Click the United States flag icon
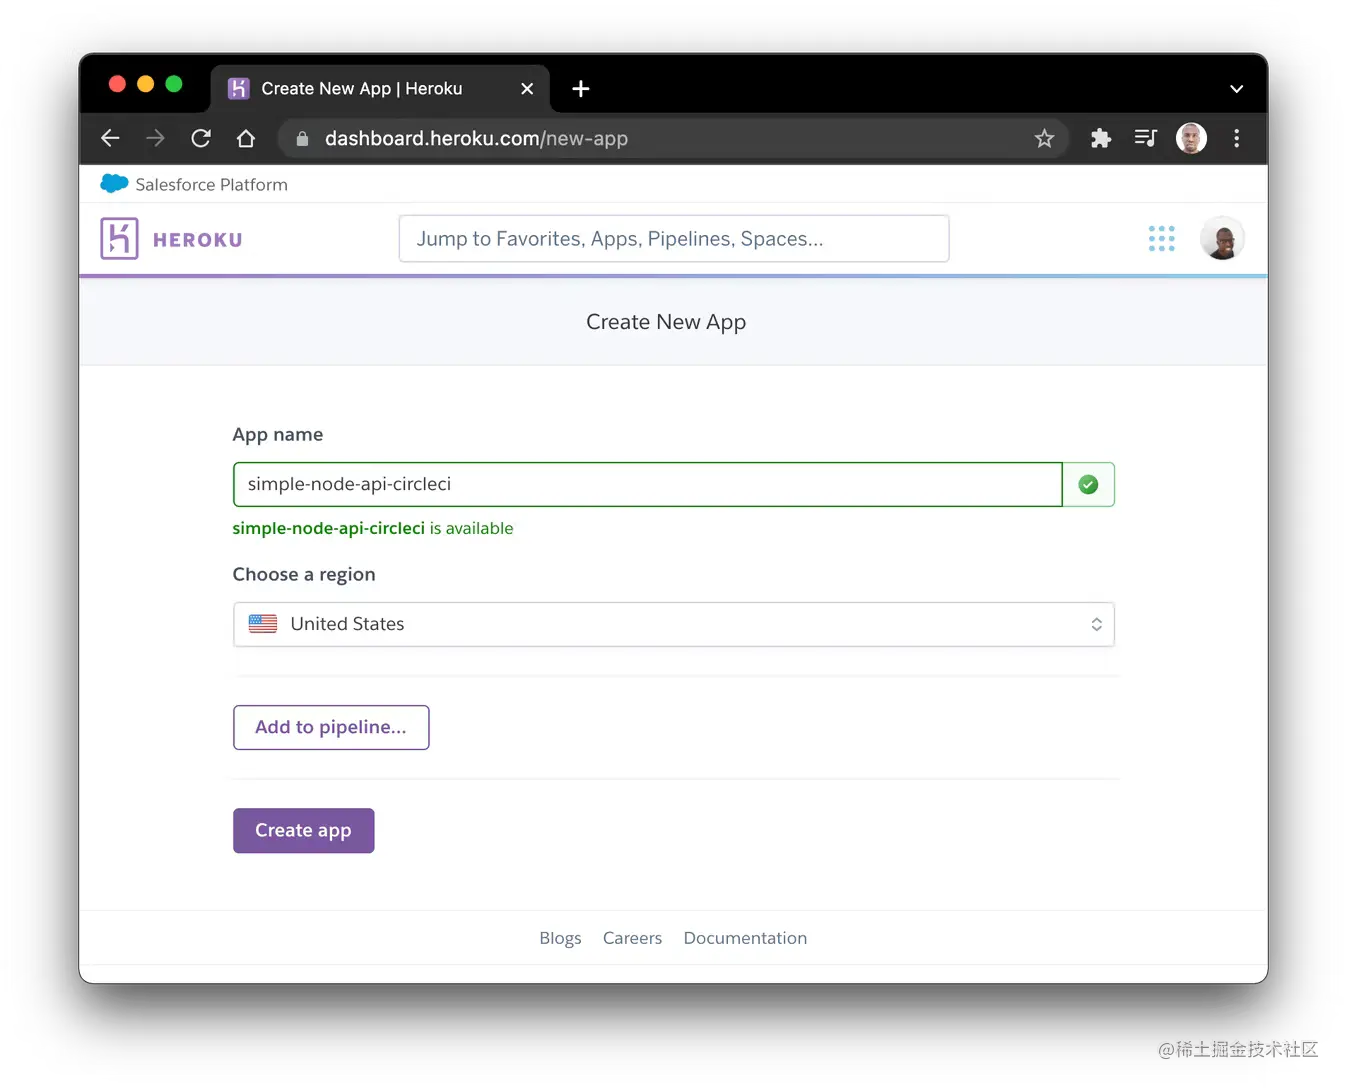This screenshot has height=1088, width=1347. click(263, 623)
